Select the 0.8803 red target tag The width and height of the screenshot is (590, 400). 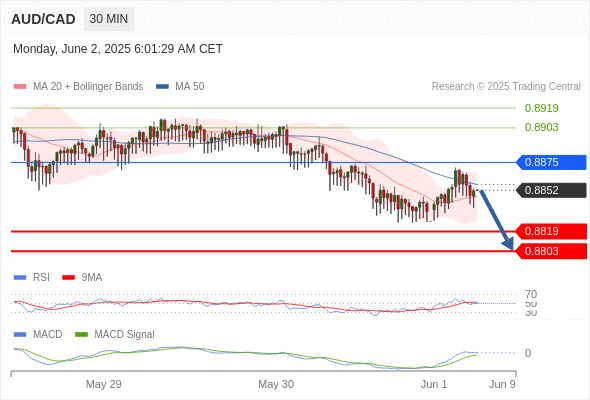pos(551,251)
